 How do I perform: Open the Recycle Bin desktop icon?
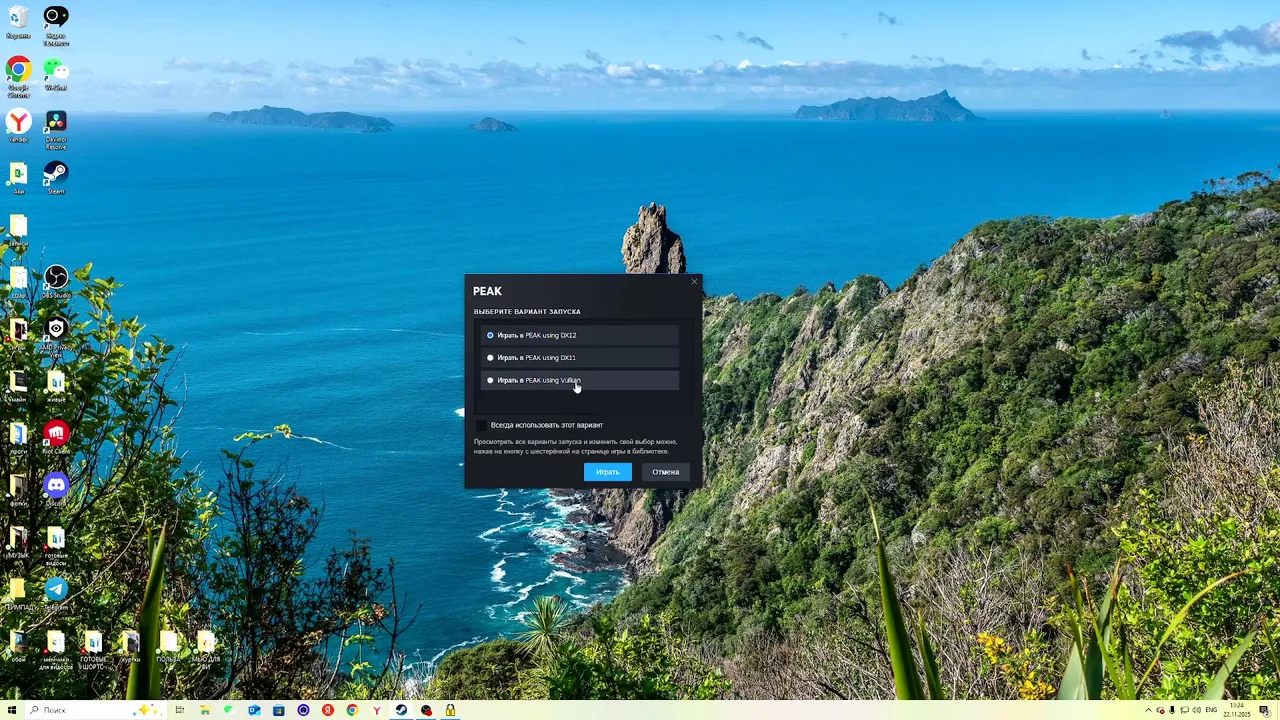[x=18, y=21]
